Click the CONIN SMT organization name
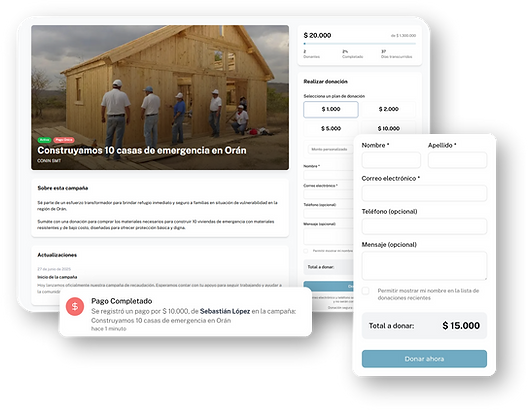Screen dimensions: 528x410 tap(49, 161)
